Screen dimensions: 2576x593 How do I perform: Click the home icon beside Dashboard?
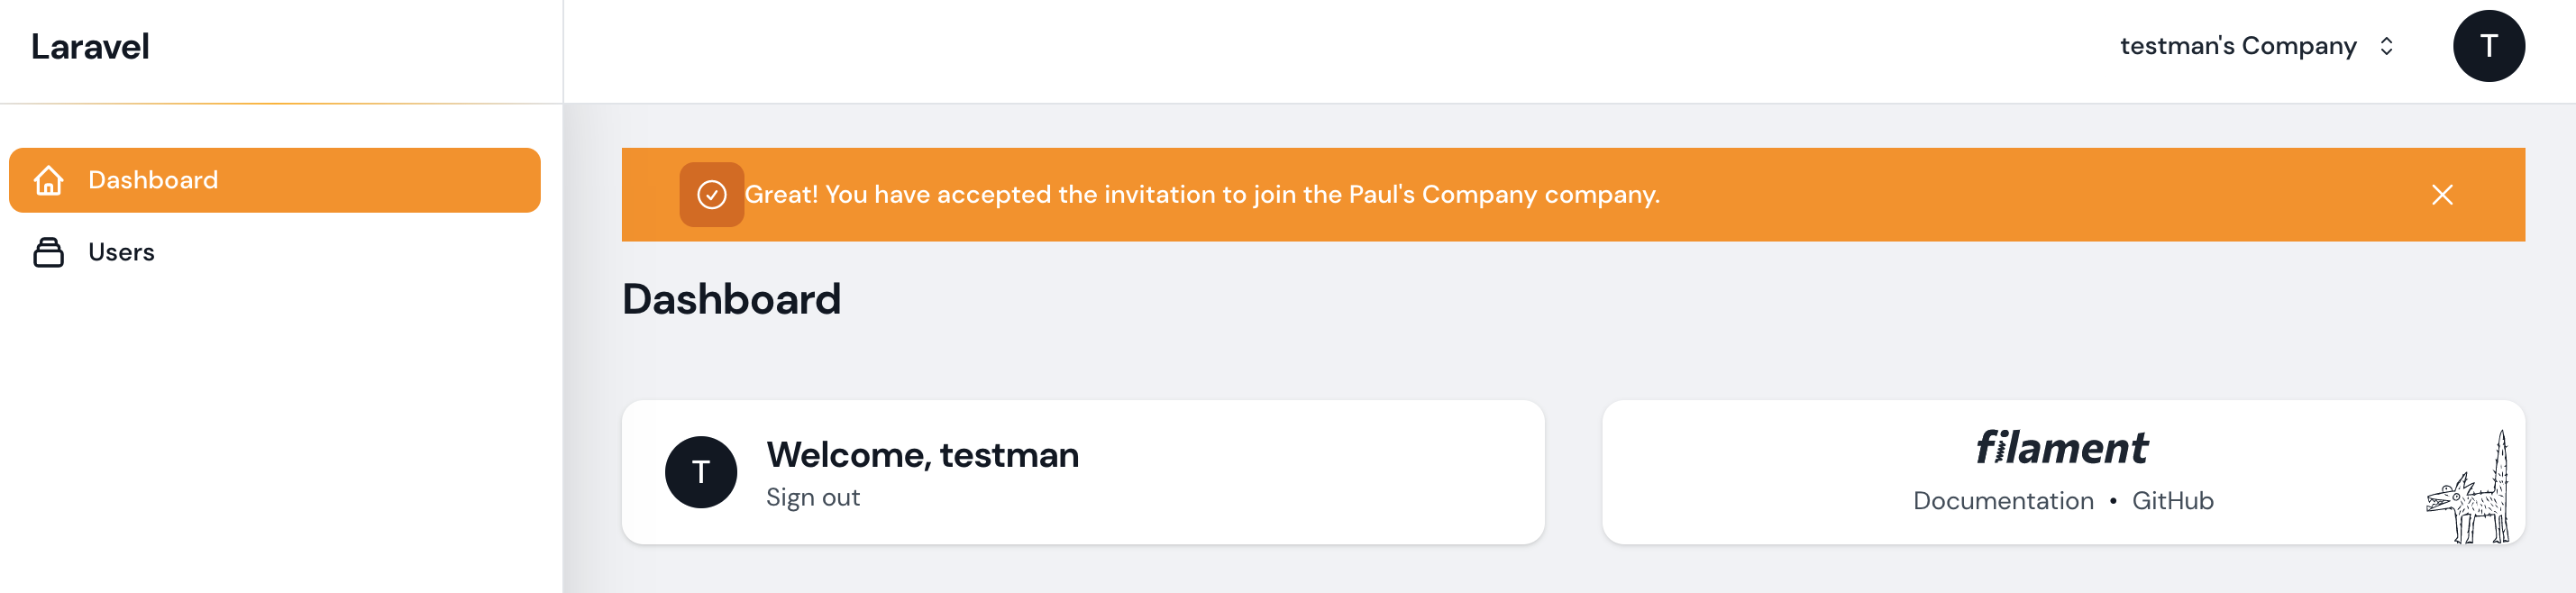click(48, 181)
